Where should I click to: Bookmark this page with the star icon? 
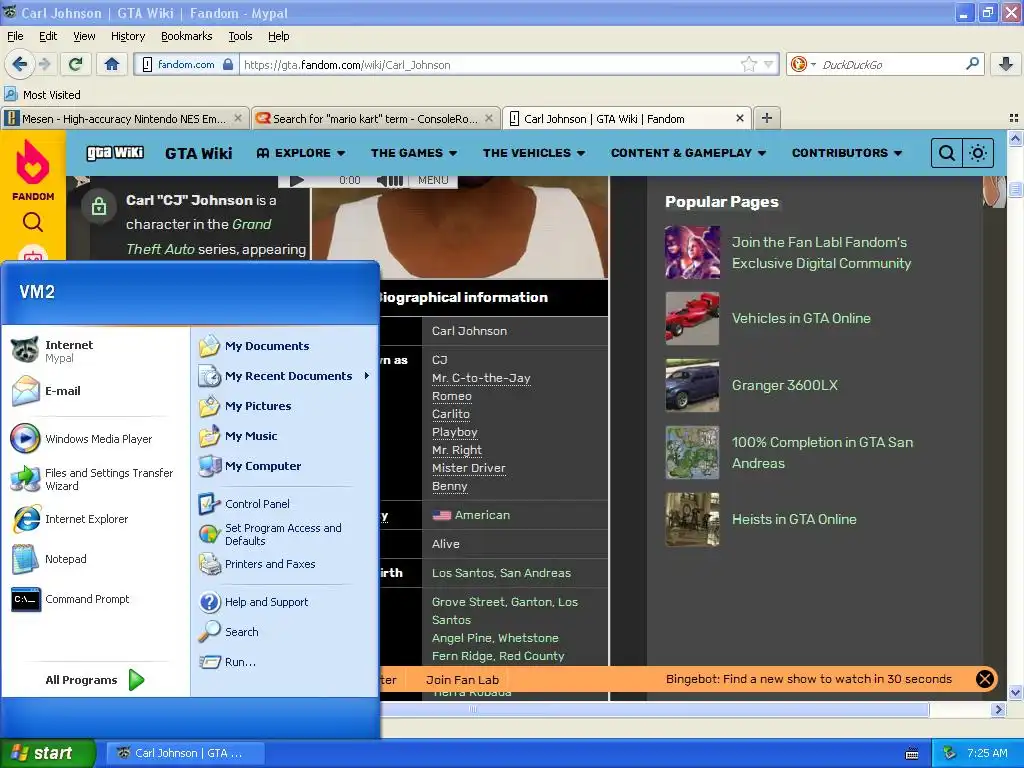[748, 64]
